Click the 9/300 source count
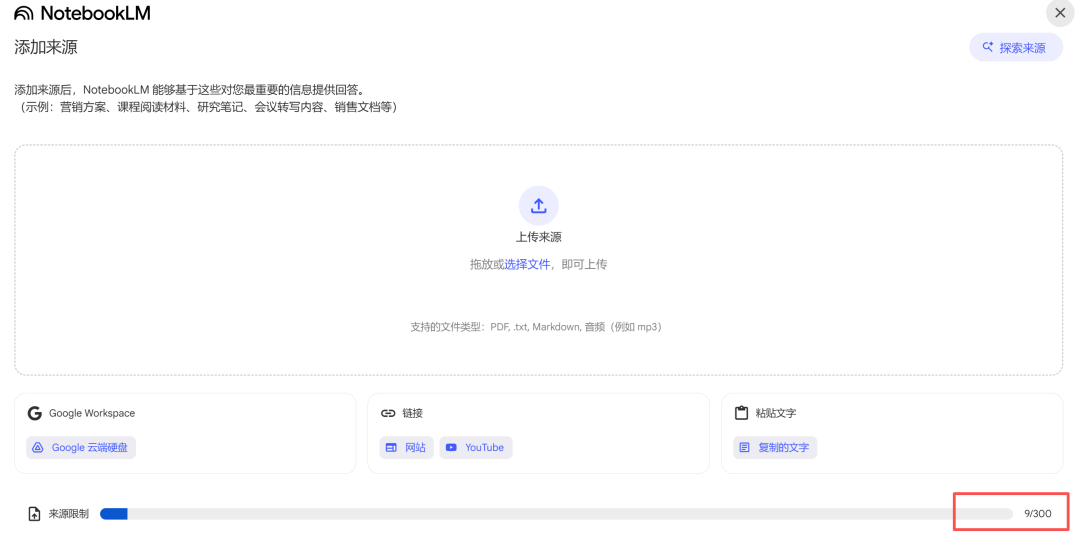This screenshot has width=1080, height=538. click(x=1037, y=514)
